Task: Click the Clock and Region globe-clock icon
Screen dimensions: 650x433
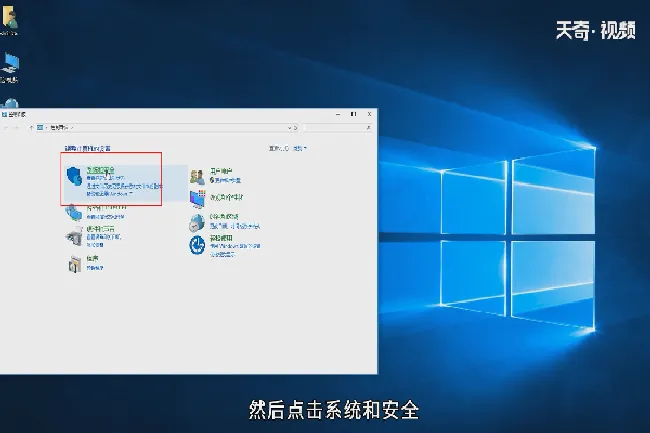Action: (x=197, y=223)
